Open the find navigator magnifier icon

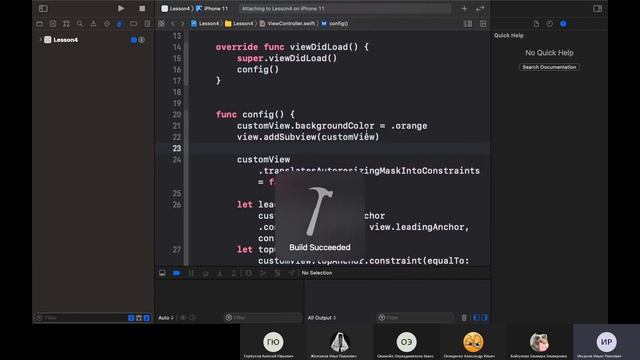coord(80,24)
